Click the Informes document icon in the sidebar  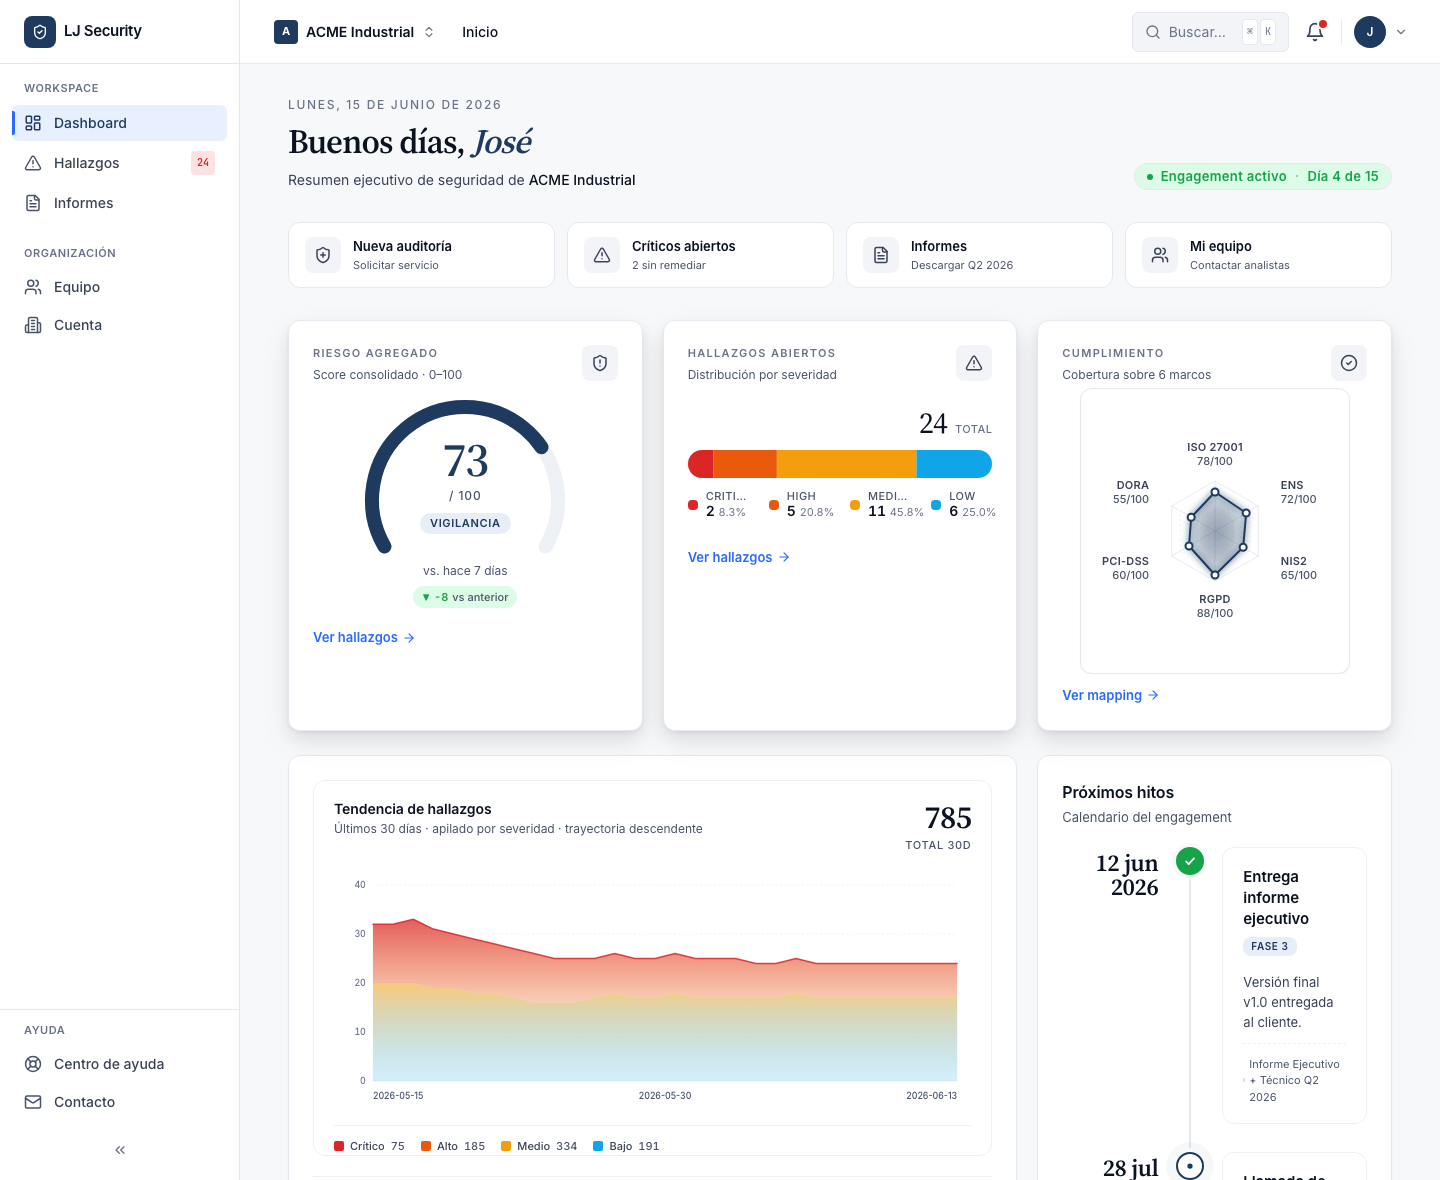[x=33, y=203]
